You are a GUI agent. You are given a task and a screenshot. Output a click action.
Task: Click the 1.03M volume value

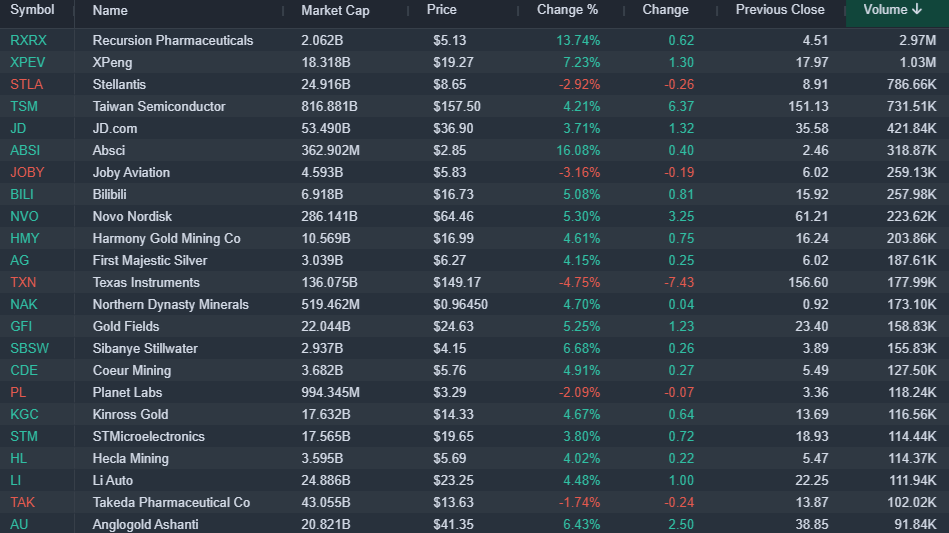pos(918,62)
